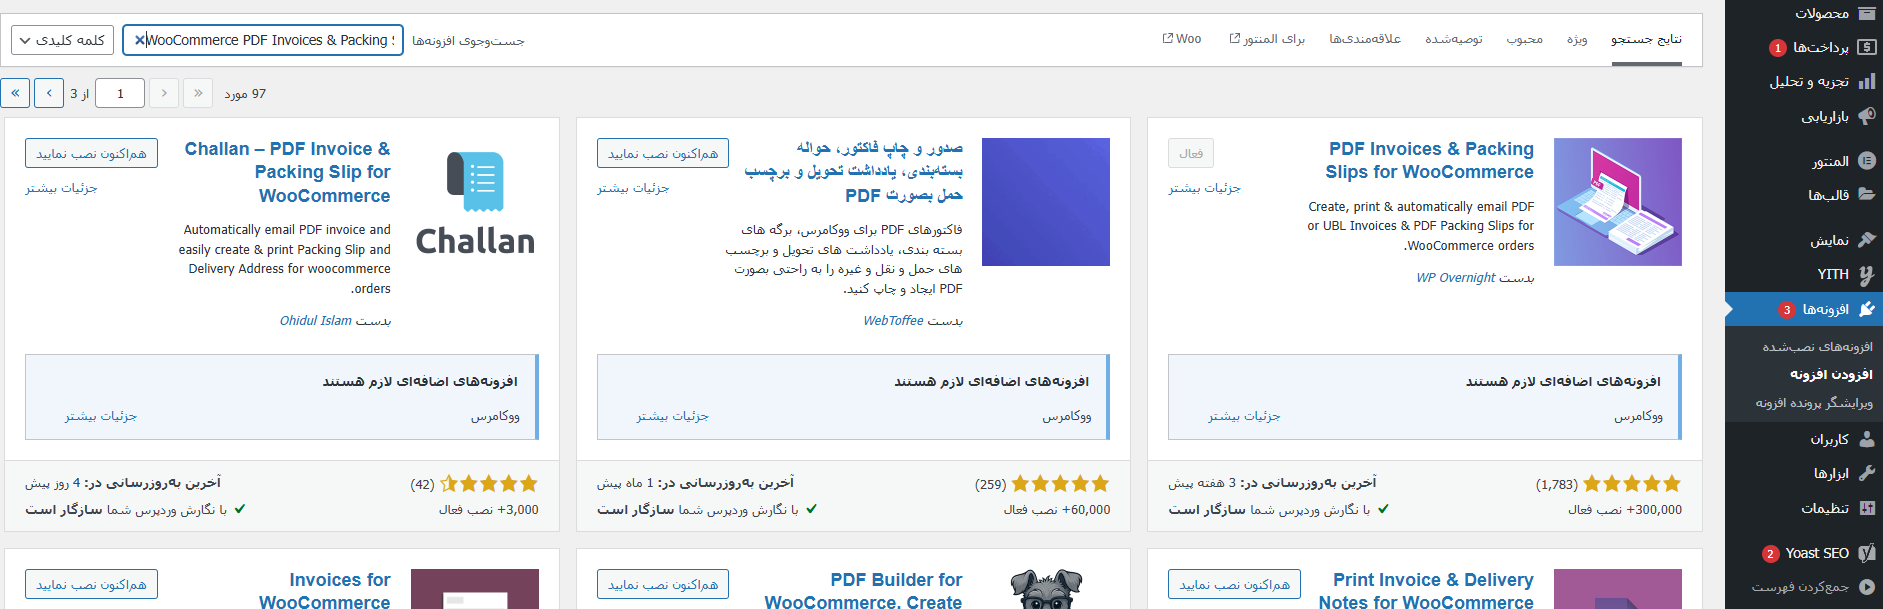
Task: Open the WP Overnight author link
Action: click(x=1456, y=278)
